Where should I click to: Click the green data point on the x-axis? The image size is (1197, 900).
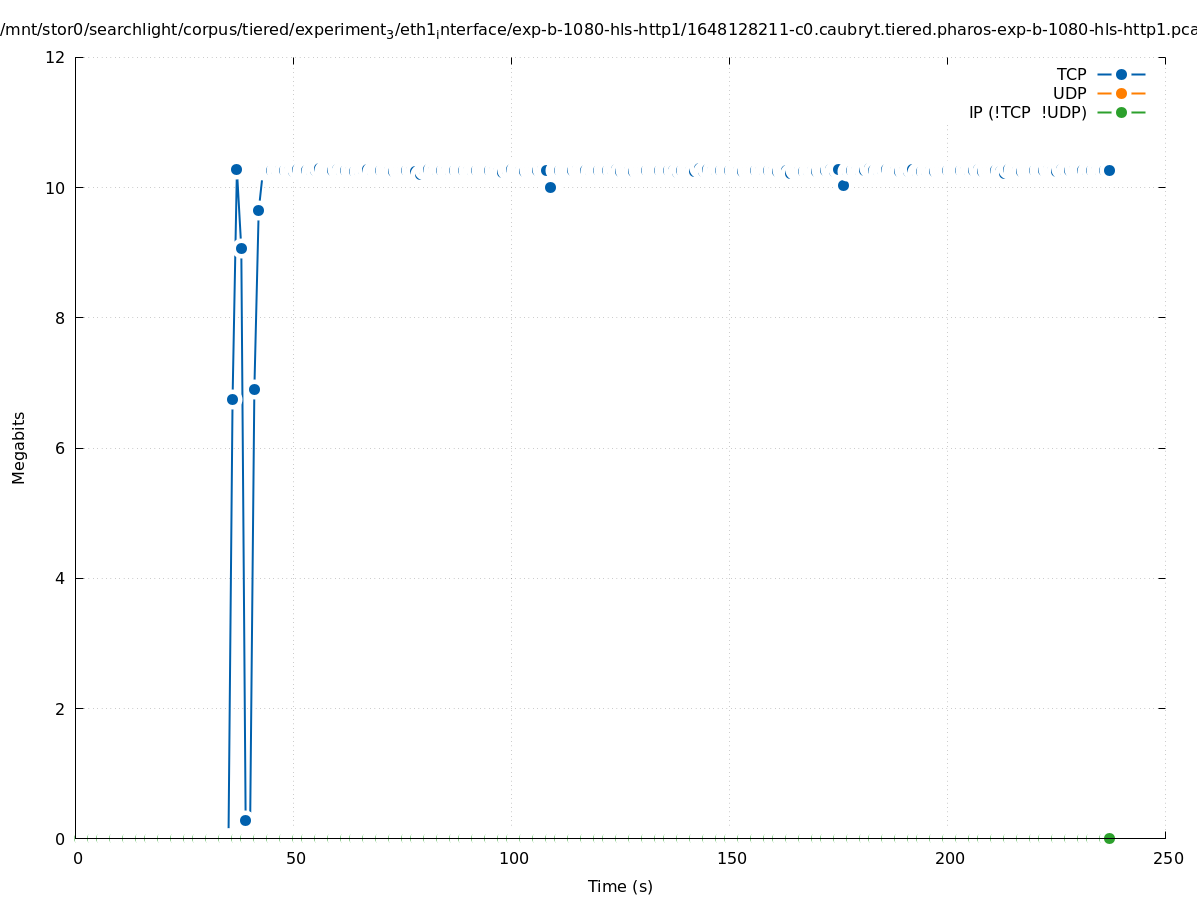pyautogui.click(x=1109, y=838)
